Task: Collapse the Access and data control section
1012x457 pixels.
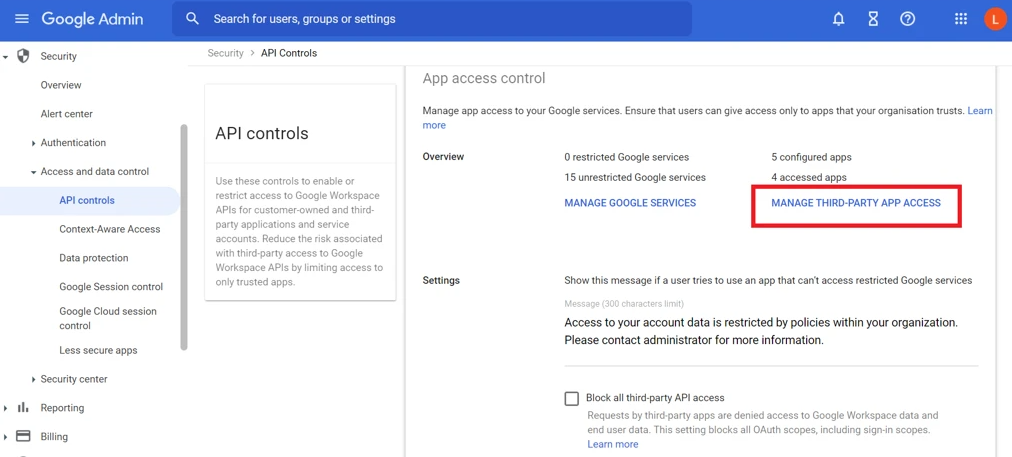Action: (33, 172)
